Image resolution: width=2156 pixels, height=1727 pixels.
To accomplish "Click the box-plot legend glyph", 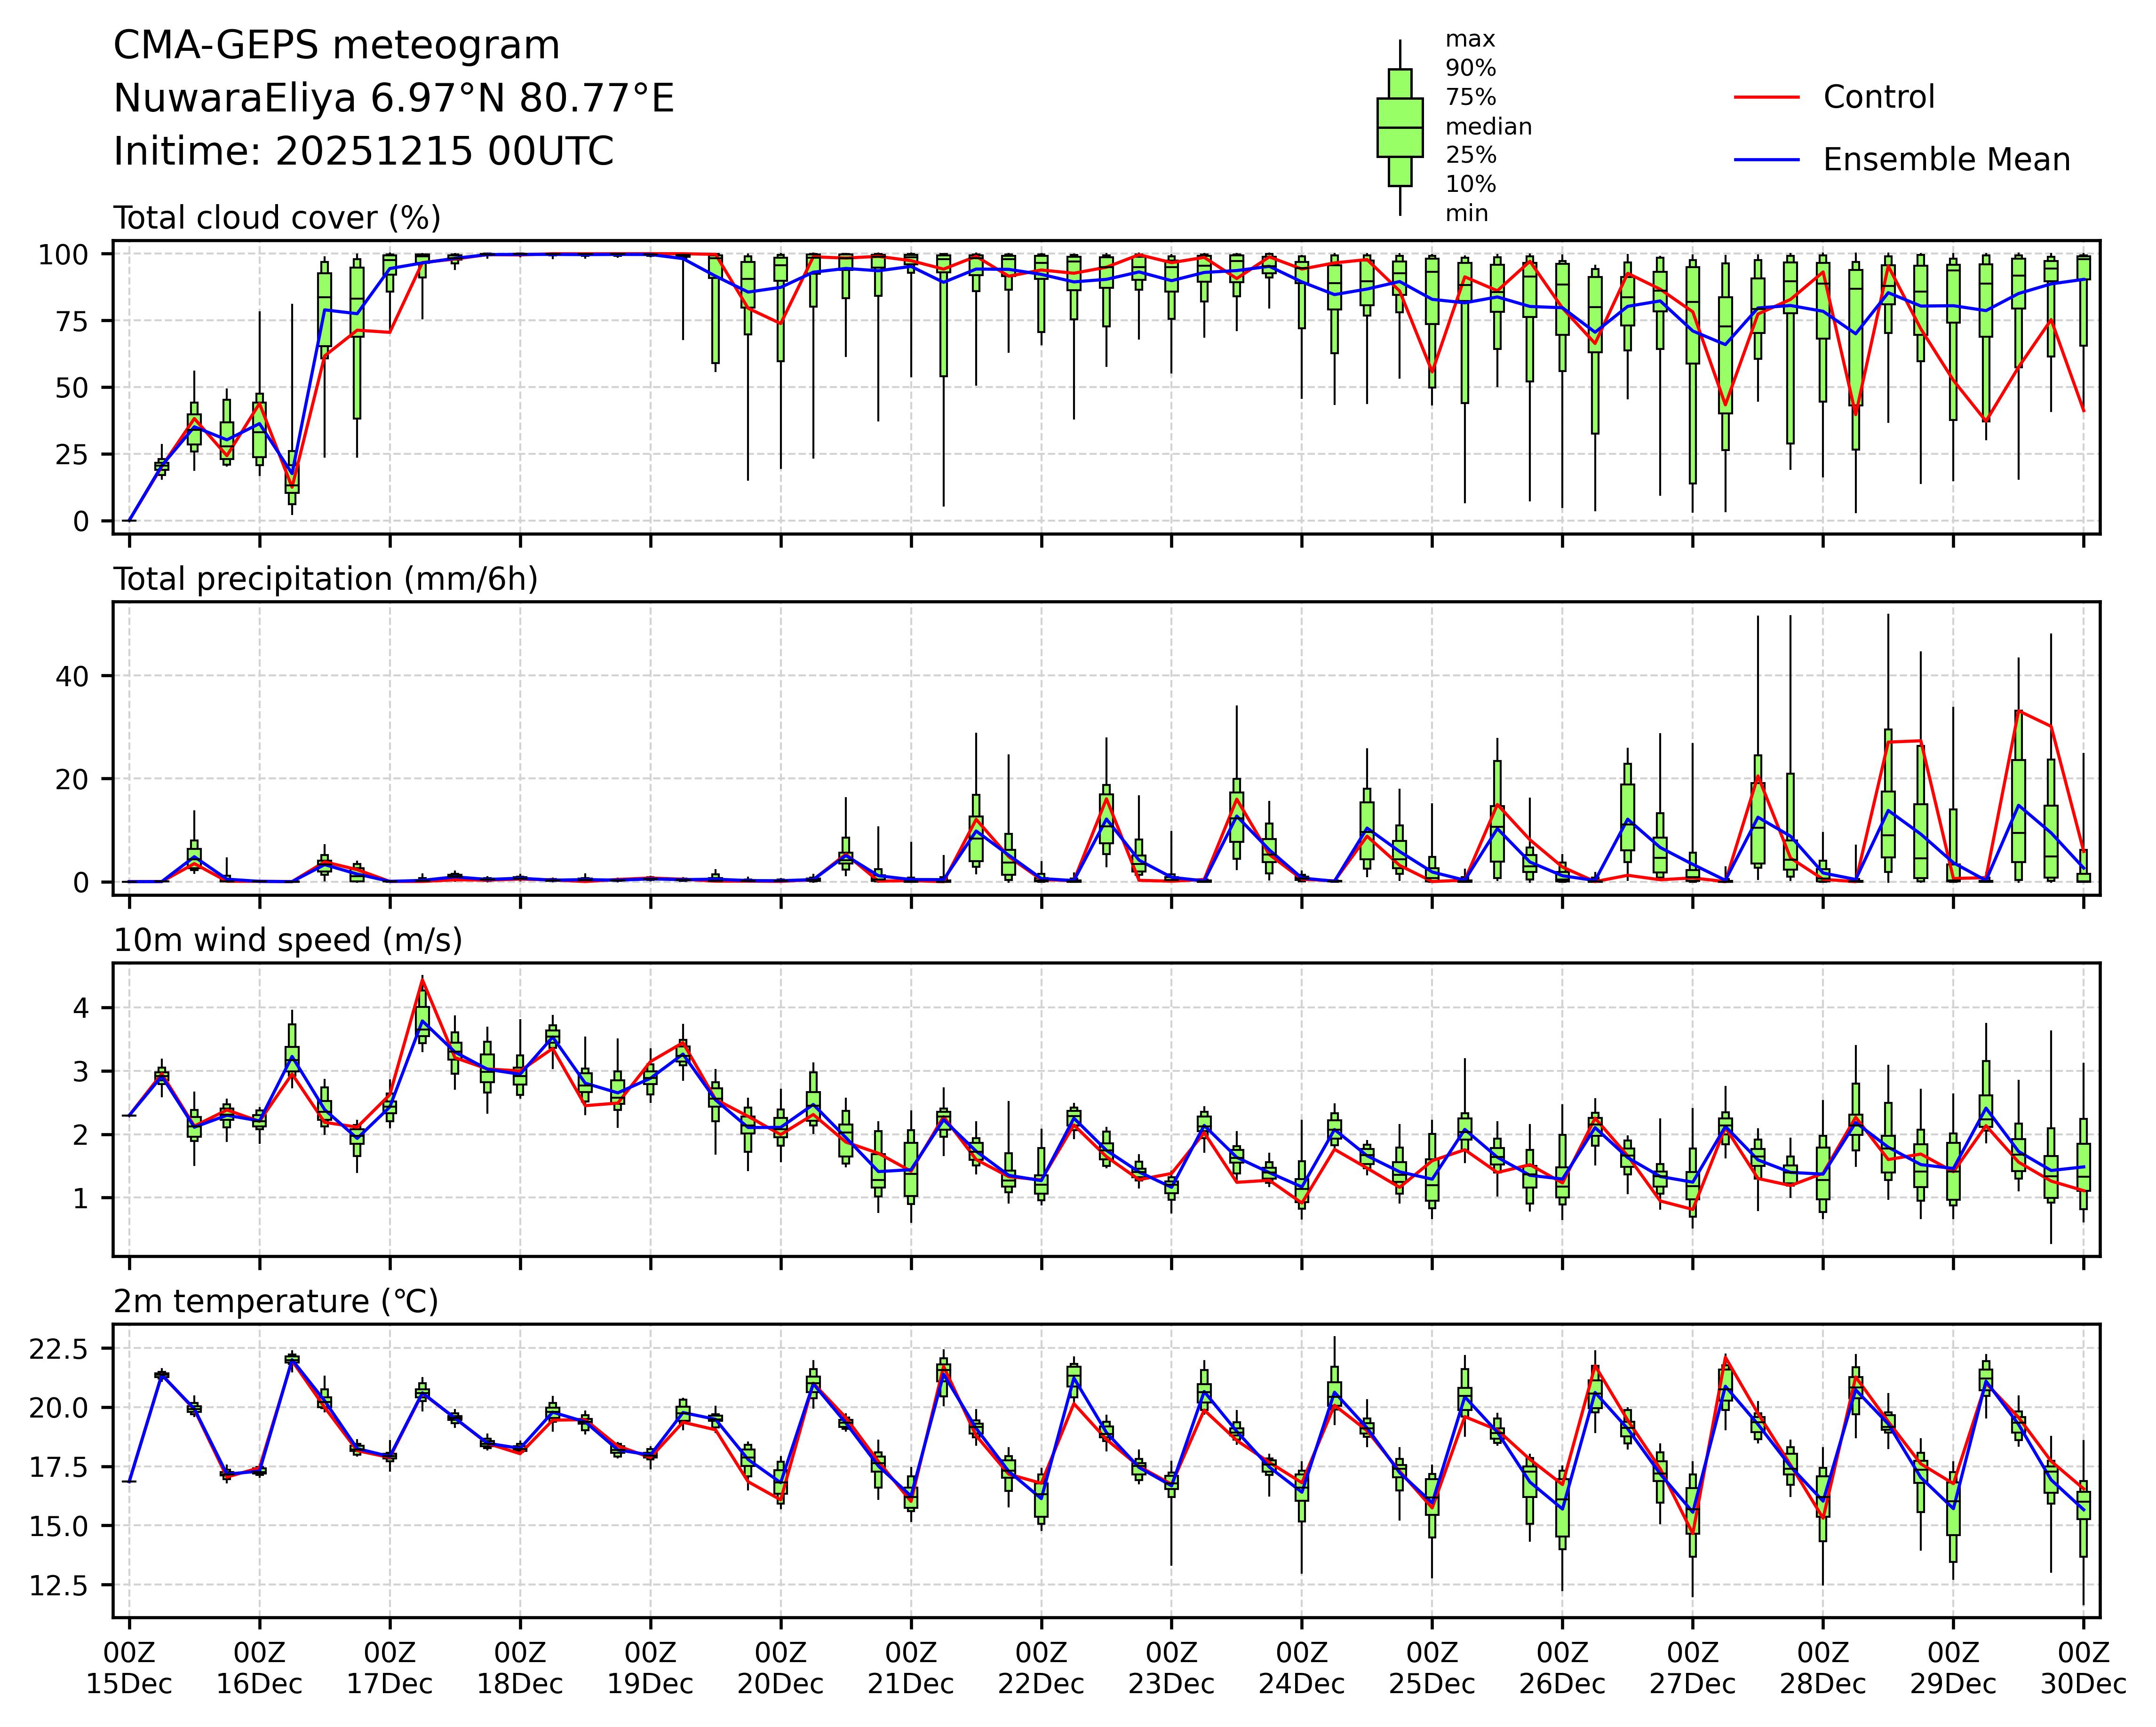I will click(1399, 127).
